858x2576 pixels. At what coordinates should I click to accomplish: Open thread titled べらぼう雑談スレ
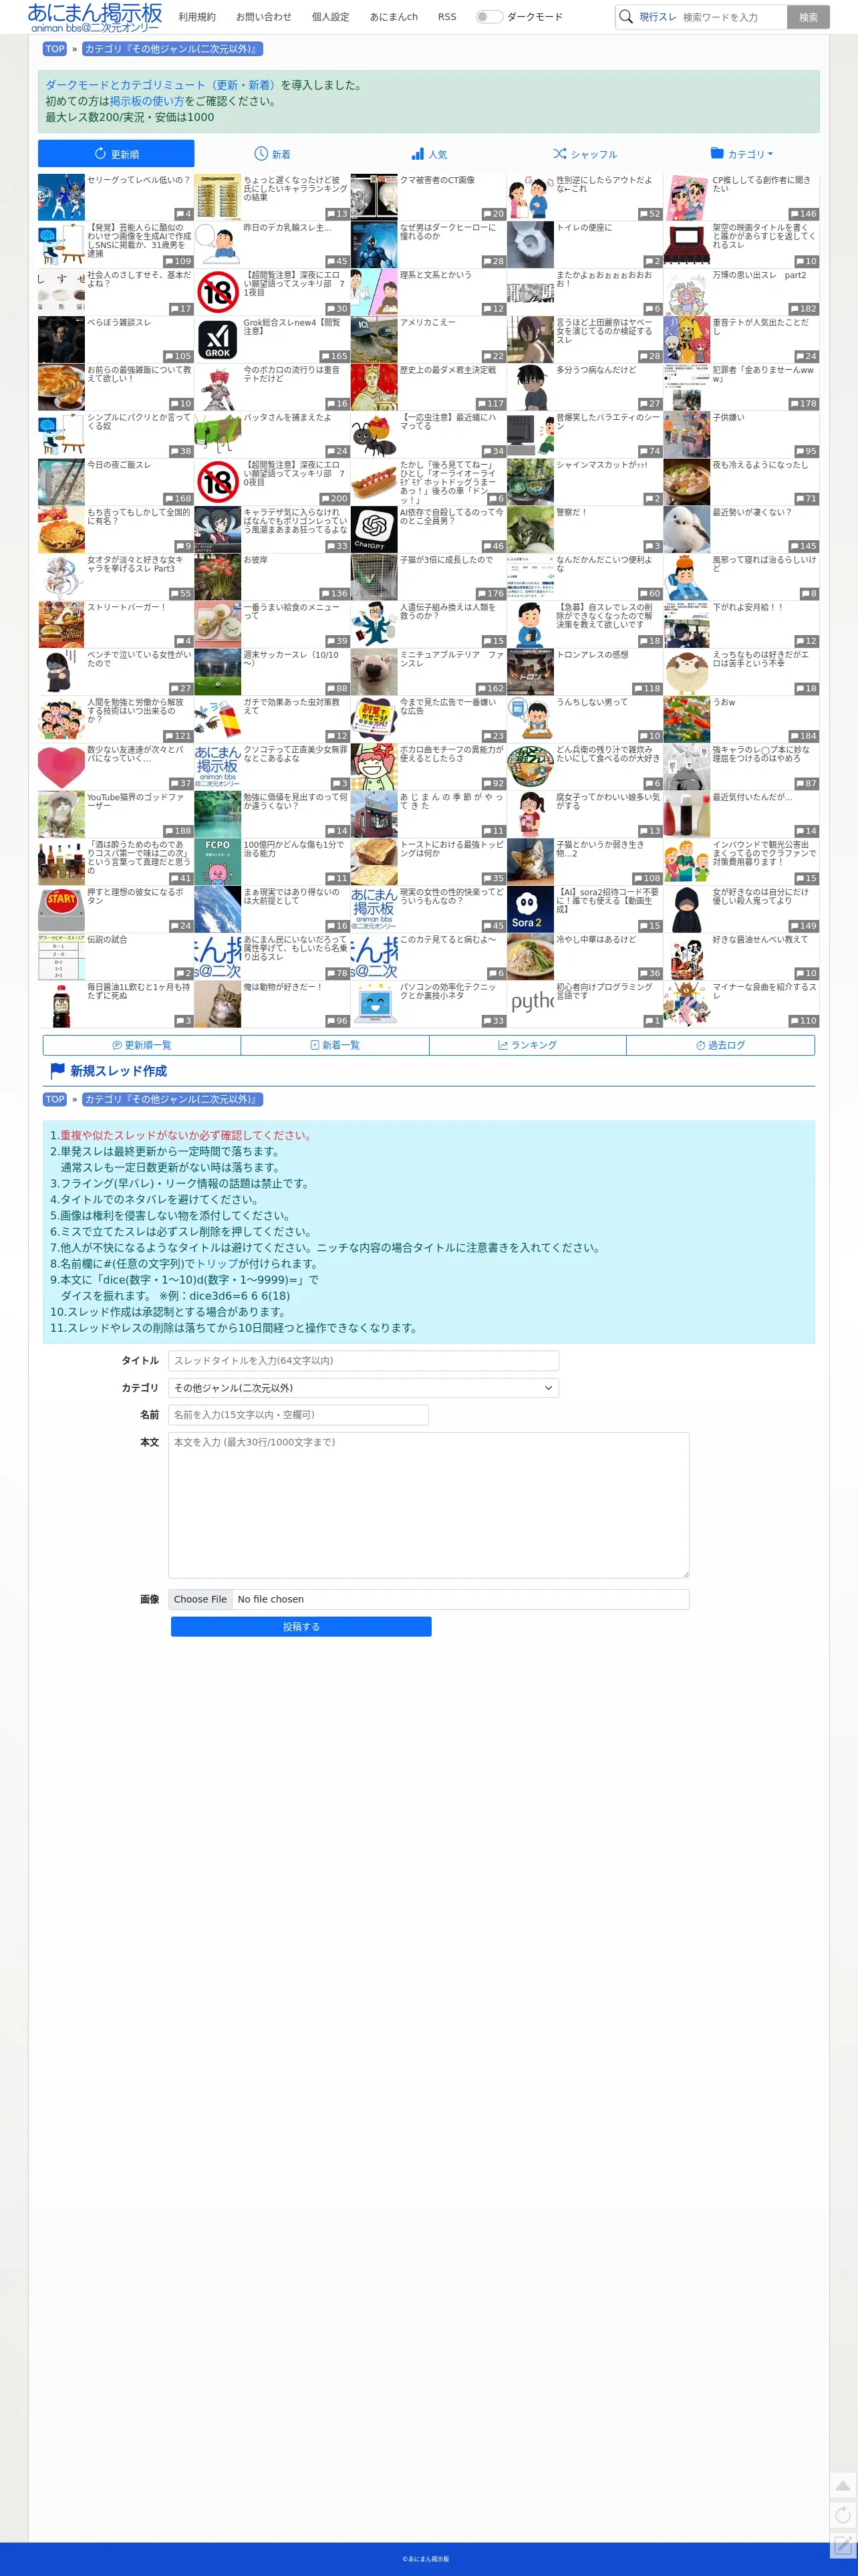(119, 323)
